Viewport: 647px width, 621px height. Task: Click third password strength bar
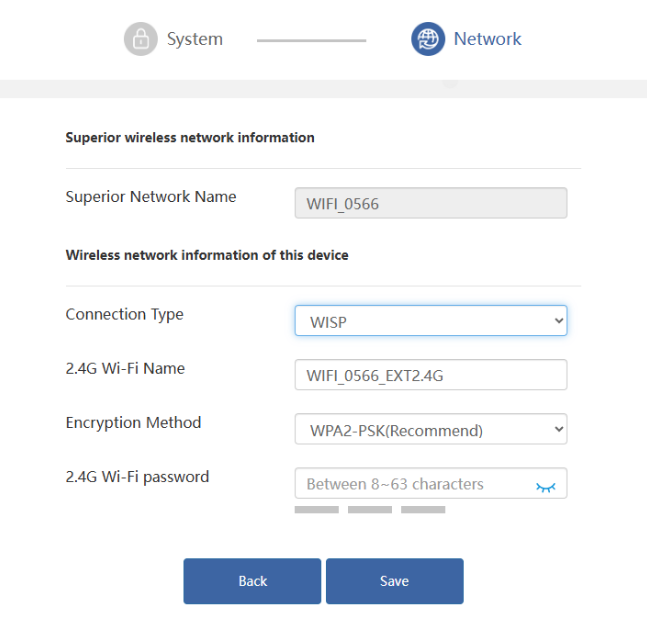pos(423,510)
